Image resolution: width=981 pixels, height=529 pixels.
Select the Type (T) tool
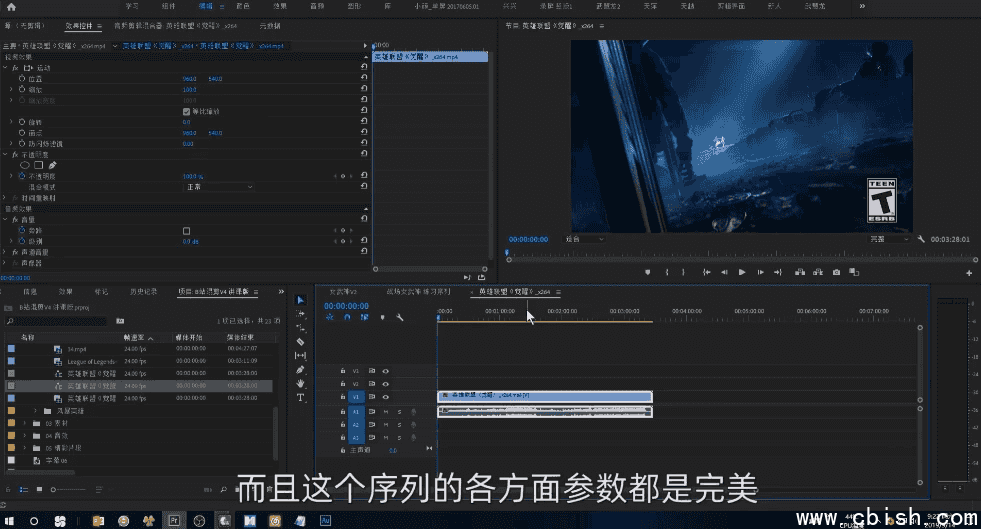(300, 398)
